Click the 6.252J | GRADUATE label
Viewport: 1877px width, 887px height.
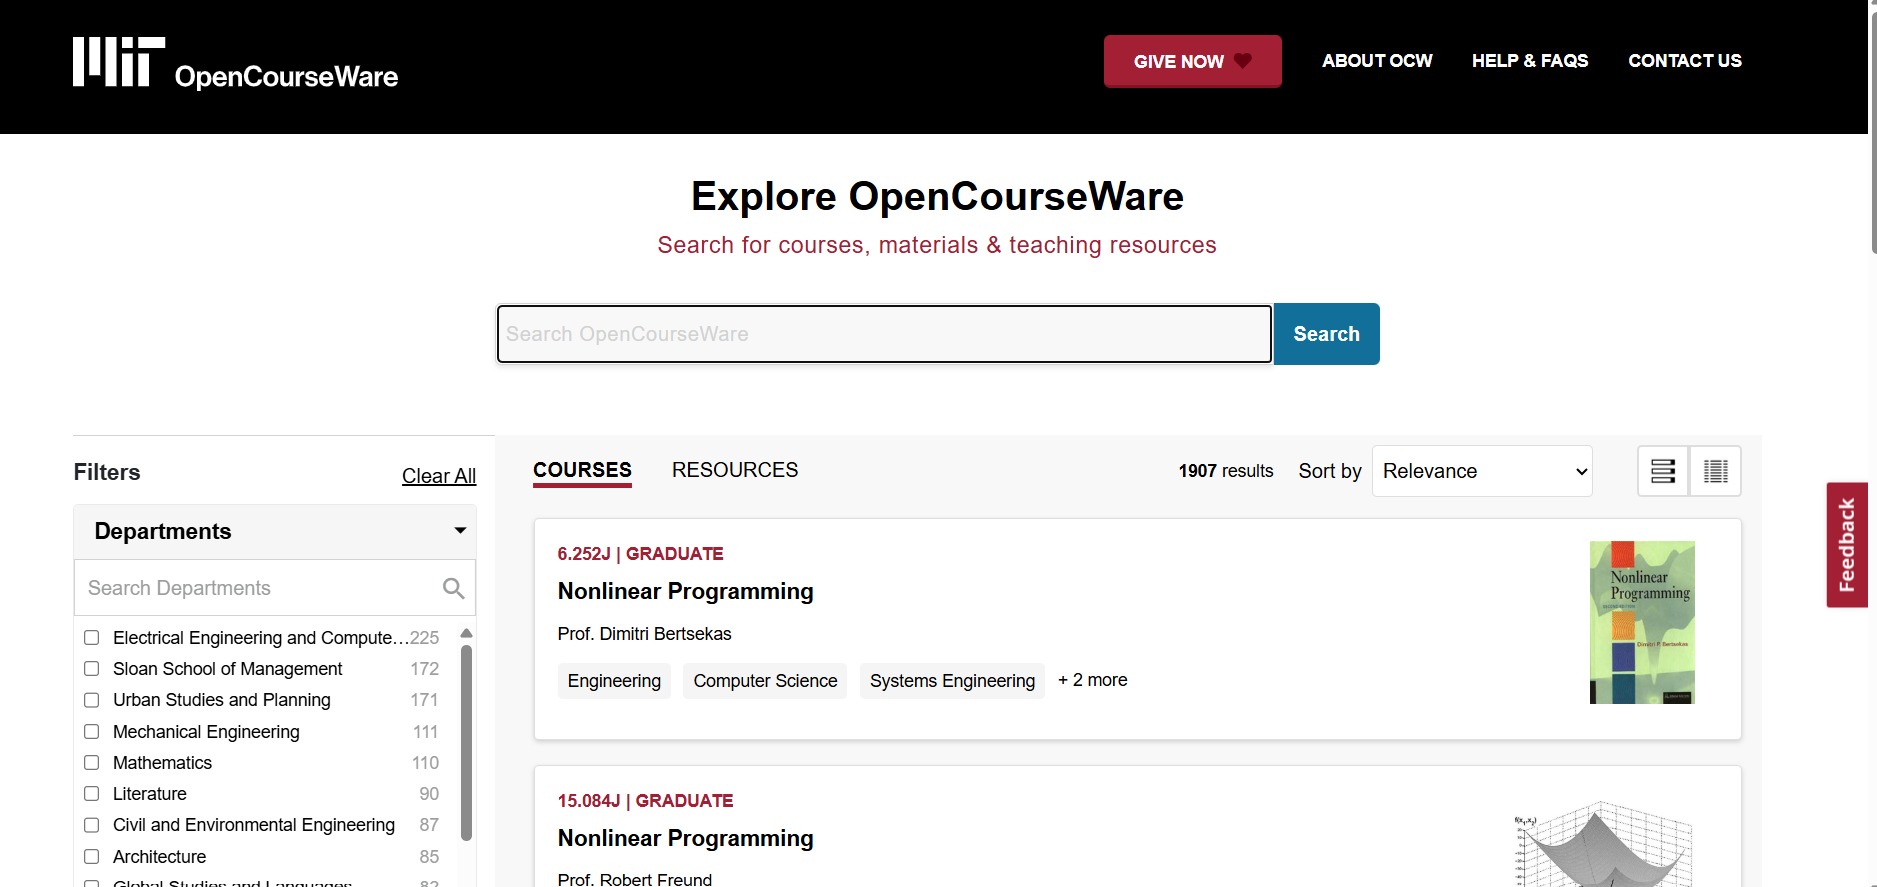click(x=641, y=554)
